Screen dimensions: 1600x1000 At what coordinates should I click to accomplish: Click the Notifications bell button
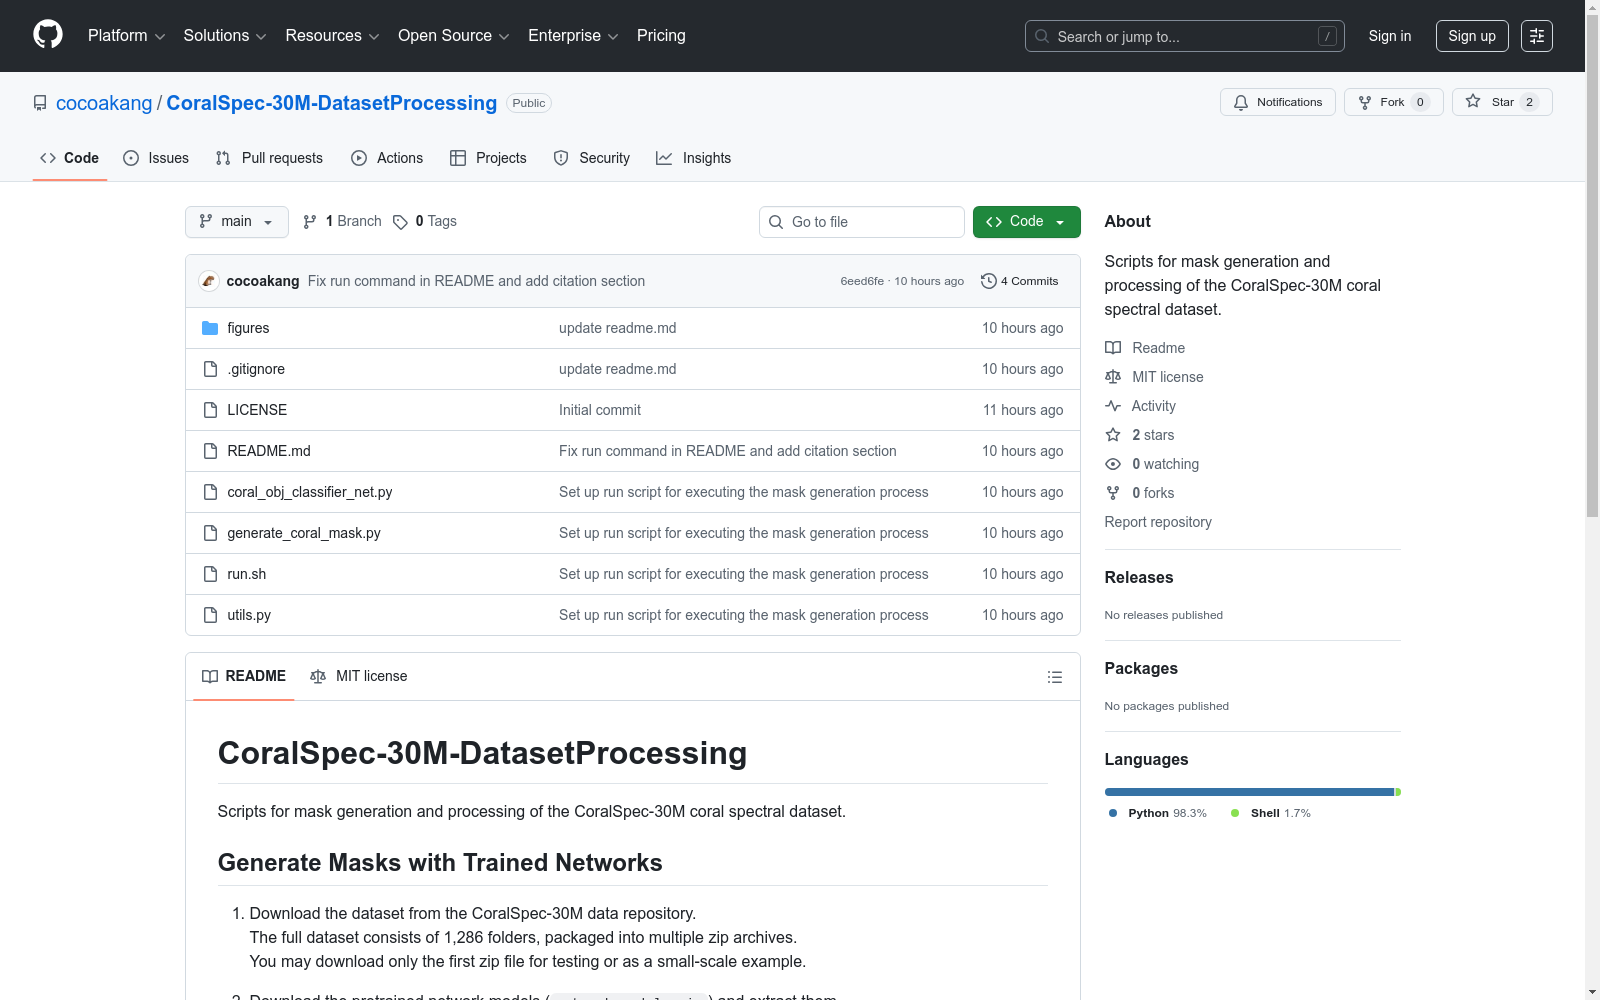pyautogui.click(x=1278, y=102)
